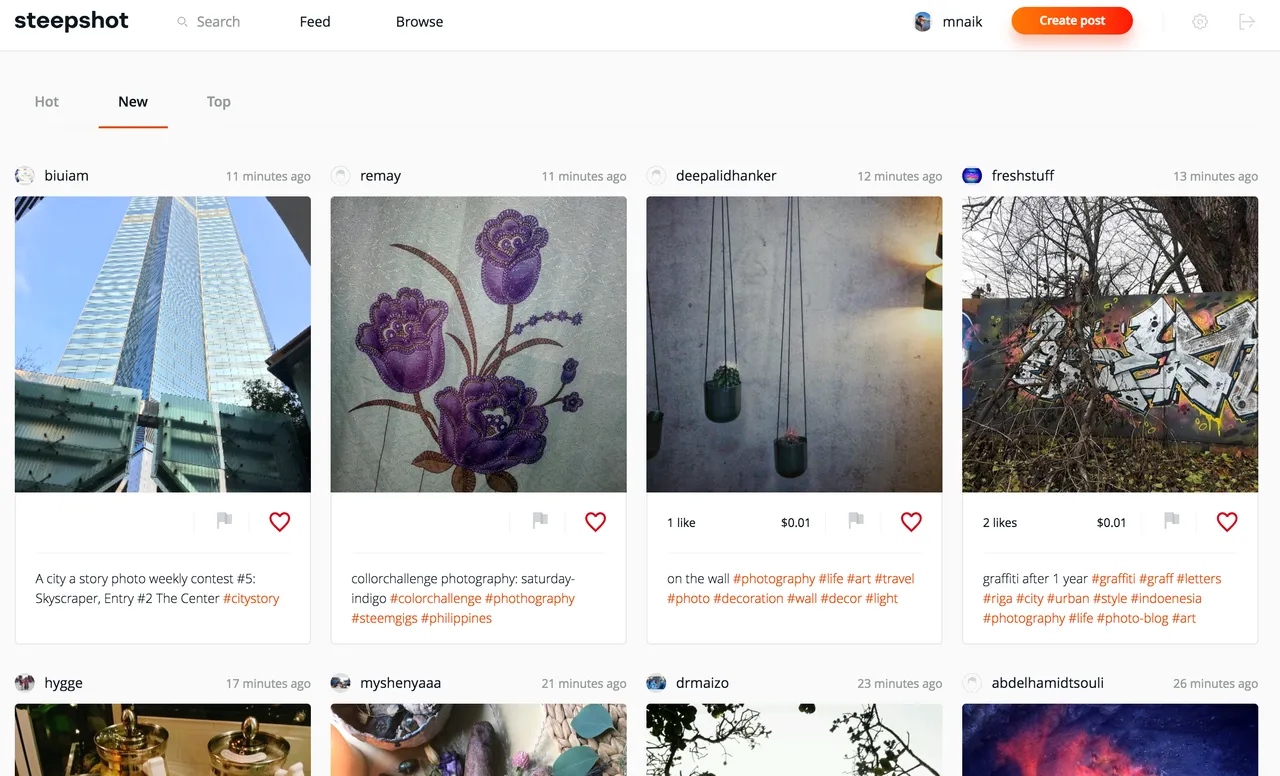Click '1 like' on deepalidhanker's post

coord(681,523)
